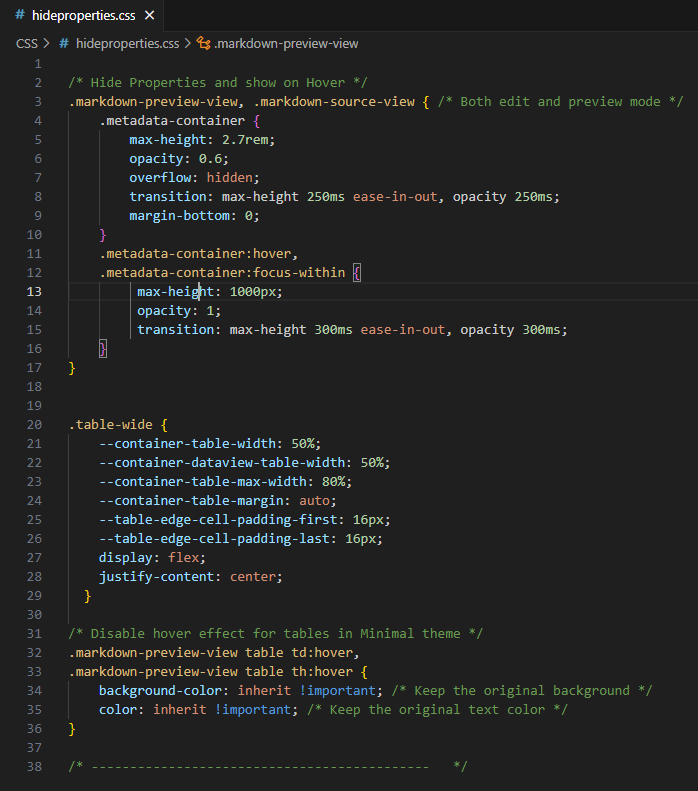The image size is (698, 791).
Task: Click the highlighted opening brace after focus-within
Action: click(x=357, y=273)
